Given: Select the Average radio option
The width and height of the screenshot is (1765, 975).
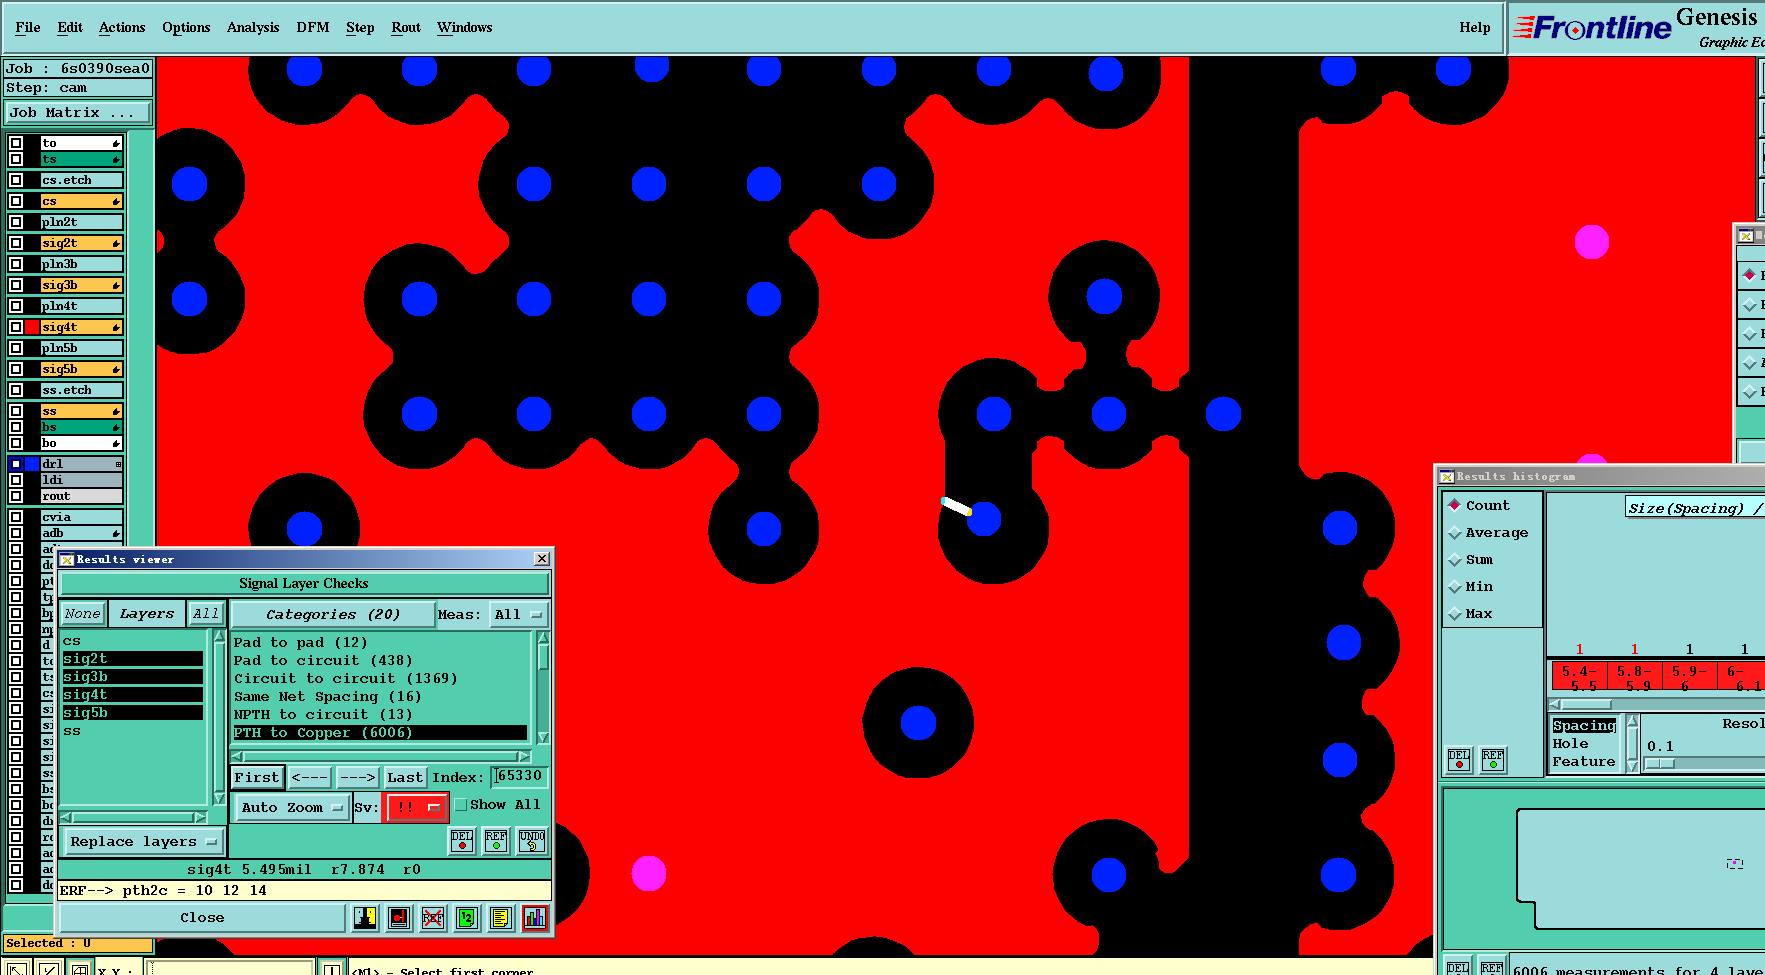Looking at the screenshot, I should tap(1455, 533).
